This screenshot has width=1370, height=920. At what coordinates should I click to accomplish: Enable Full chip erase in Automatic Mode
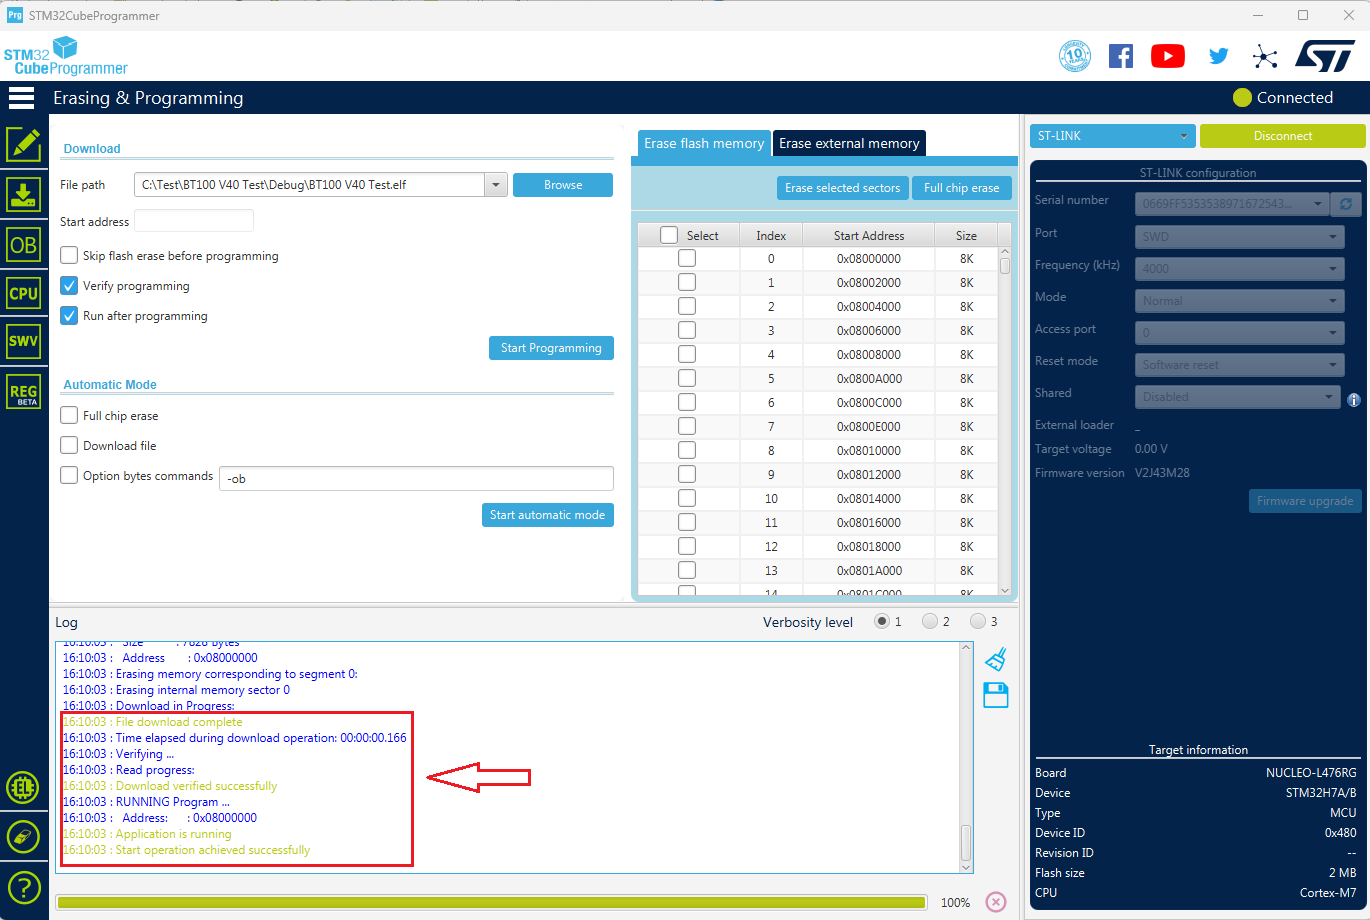[x=68, y=415]
